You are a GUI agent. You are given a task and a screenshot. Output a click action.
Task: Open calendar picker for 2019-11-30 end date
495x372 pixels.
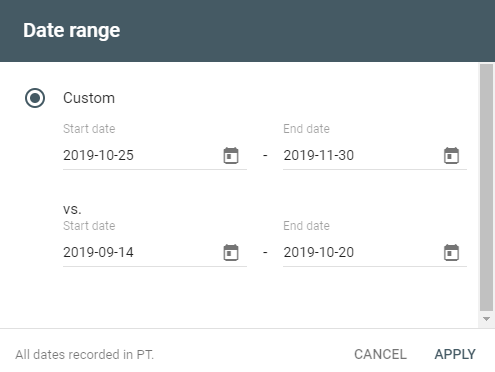(451, 155)
